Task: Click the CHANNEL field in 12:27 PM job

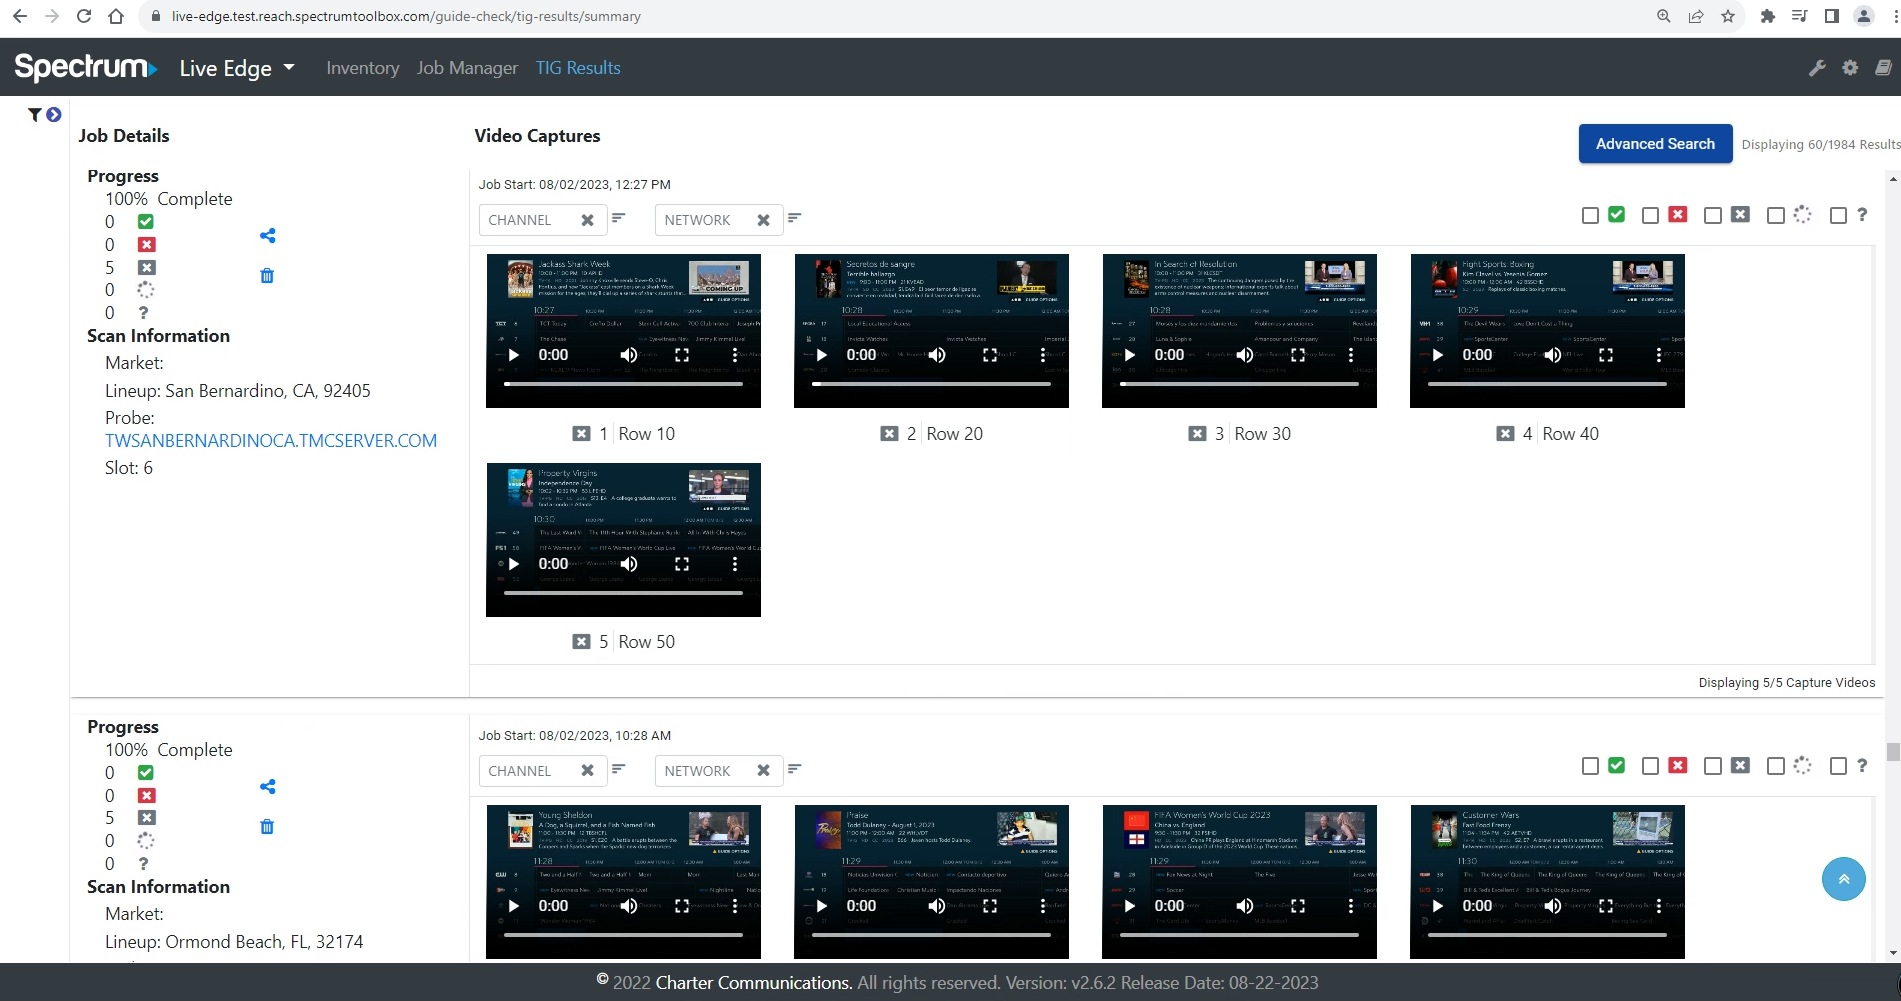Action: coord(541,220)
